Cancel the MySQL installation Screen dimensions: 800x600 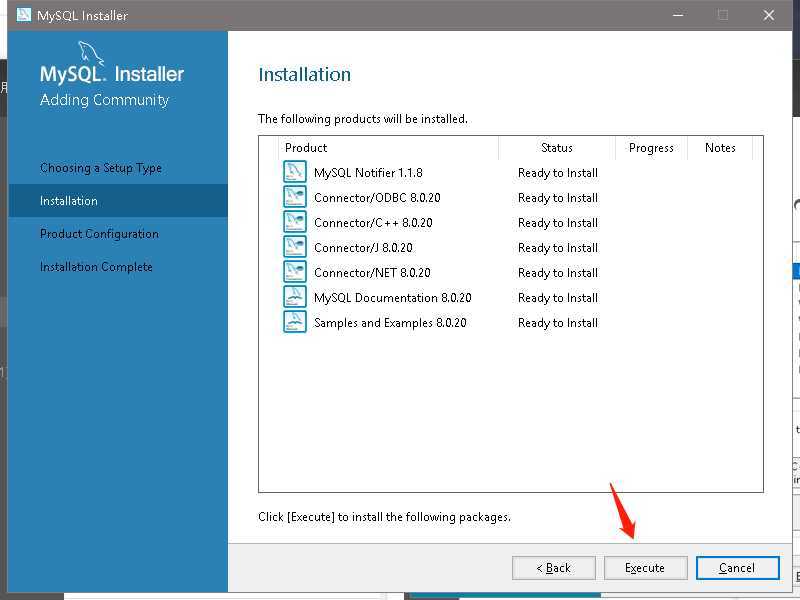[737, 568]
